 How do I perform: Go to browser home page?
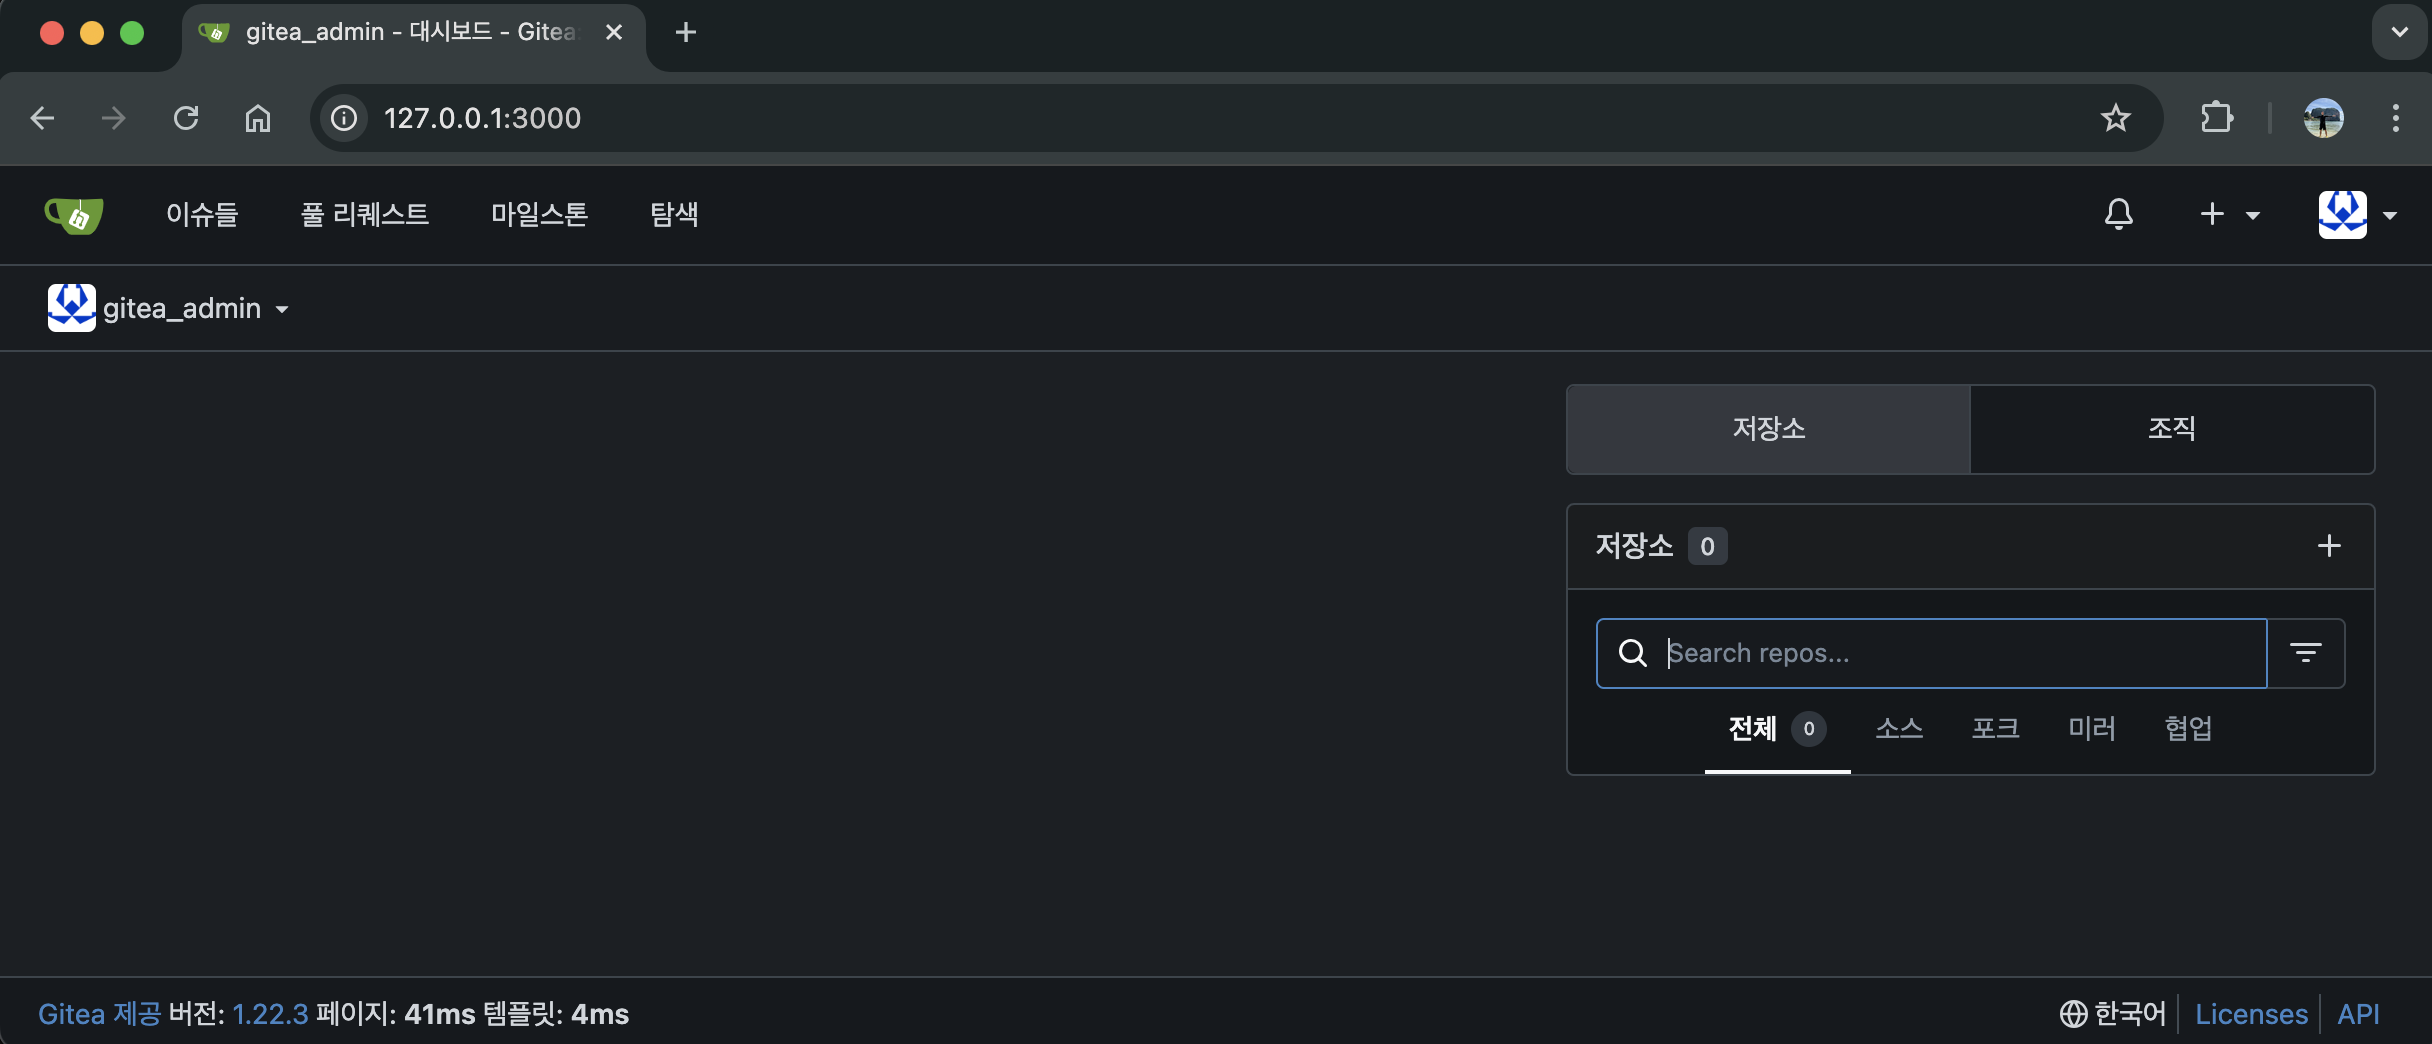pos(258,118)
